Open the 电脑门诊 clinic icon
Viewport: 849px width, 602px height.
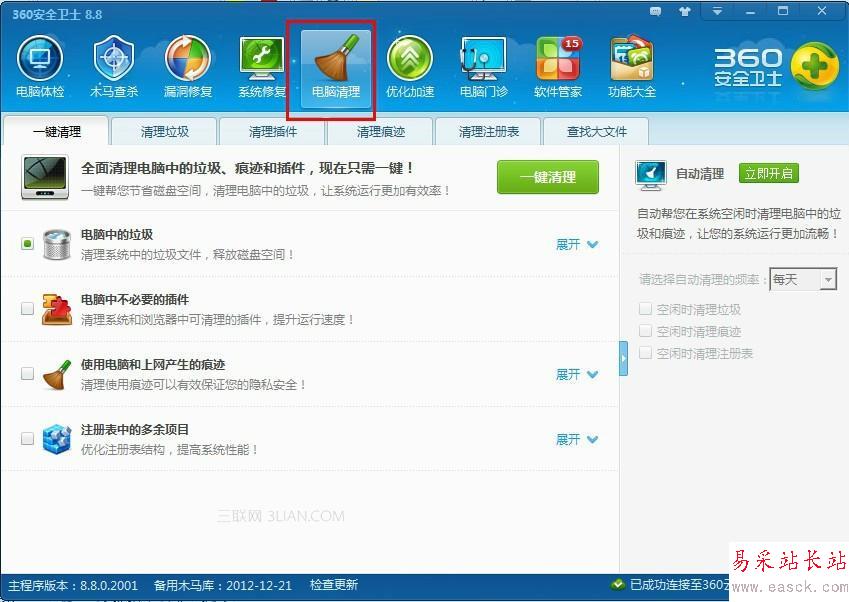tap(484, 67)
